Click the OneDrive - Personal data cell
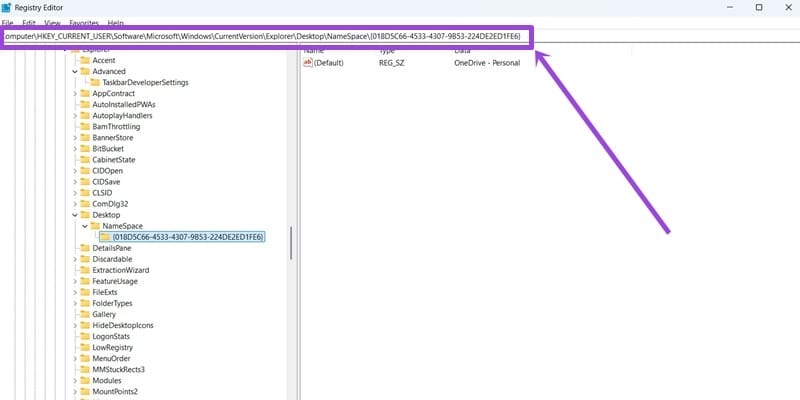 pos(487,63)
